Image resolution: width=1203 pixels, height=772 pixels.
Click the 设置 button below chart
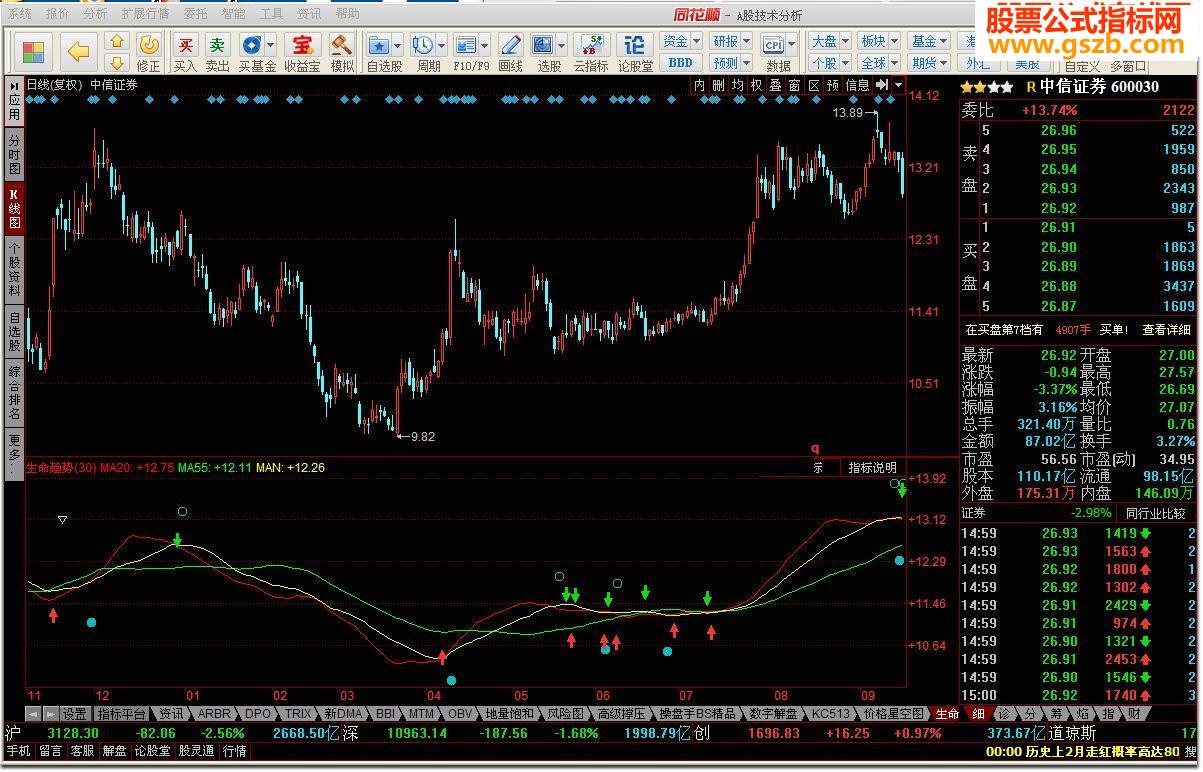click(74, 714)
